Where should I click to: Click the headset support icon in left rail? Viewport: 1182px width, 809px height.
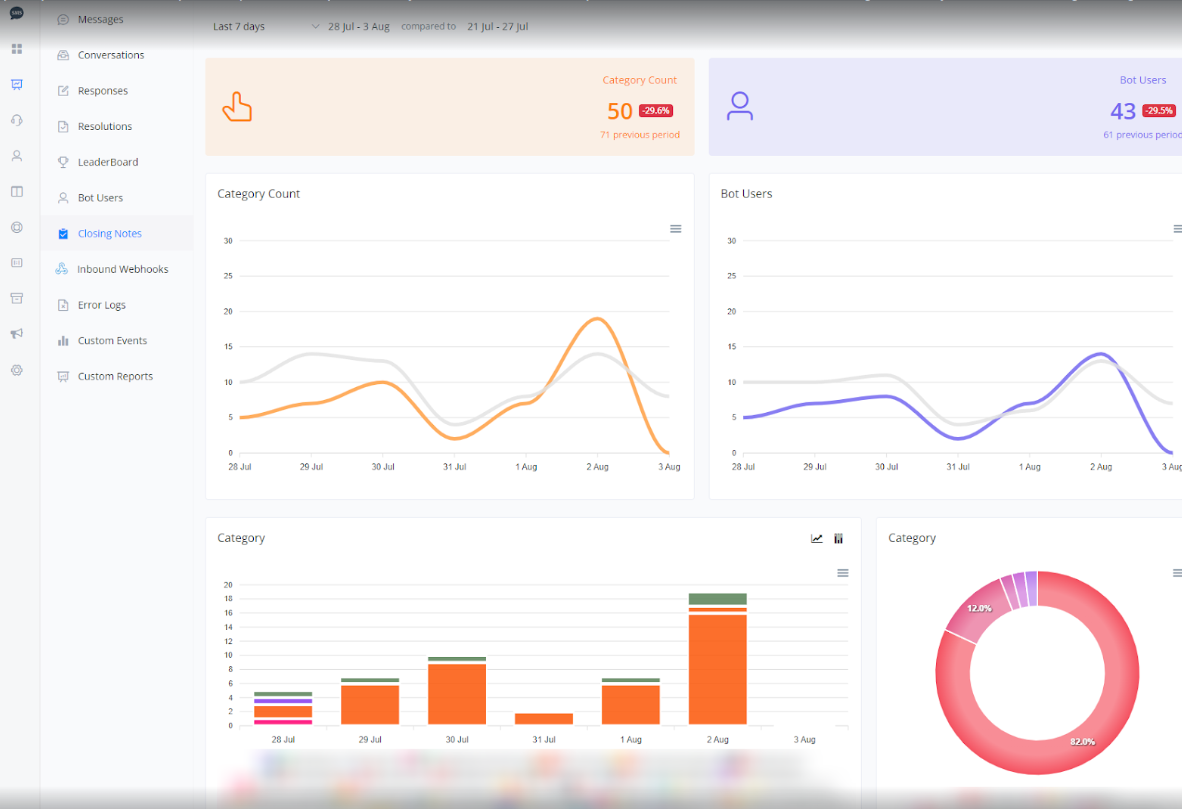[17, 120]
